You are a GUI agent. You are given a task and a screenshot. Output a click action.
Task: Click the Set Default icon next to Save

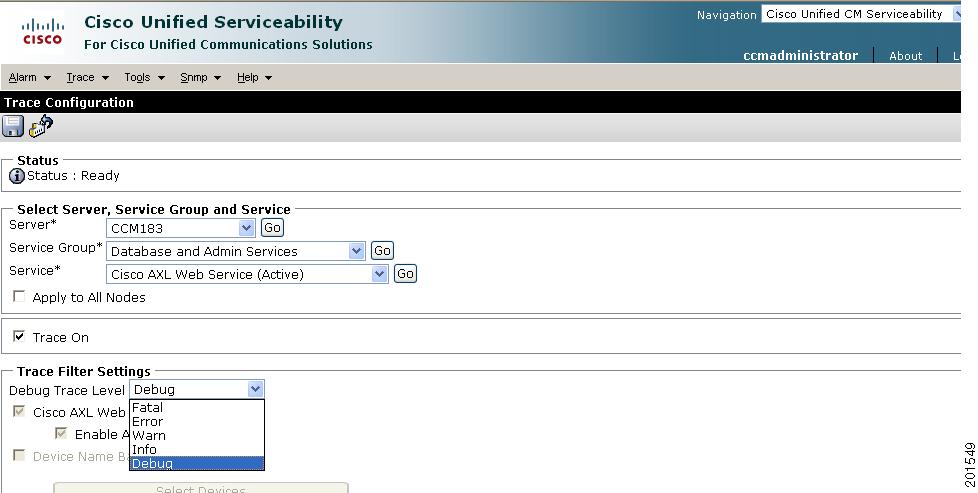(x=41, y=126)
